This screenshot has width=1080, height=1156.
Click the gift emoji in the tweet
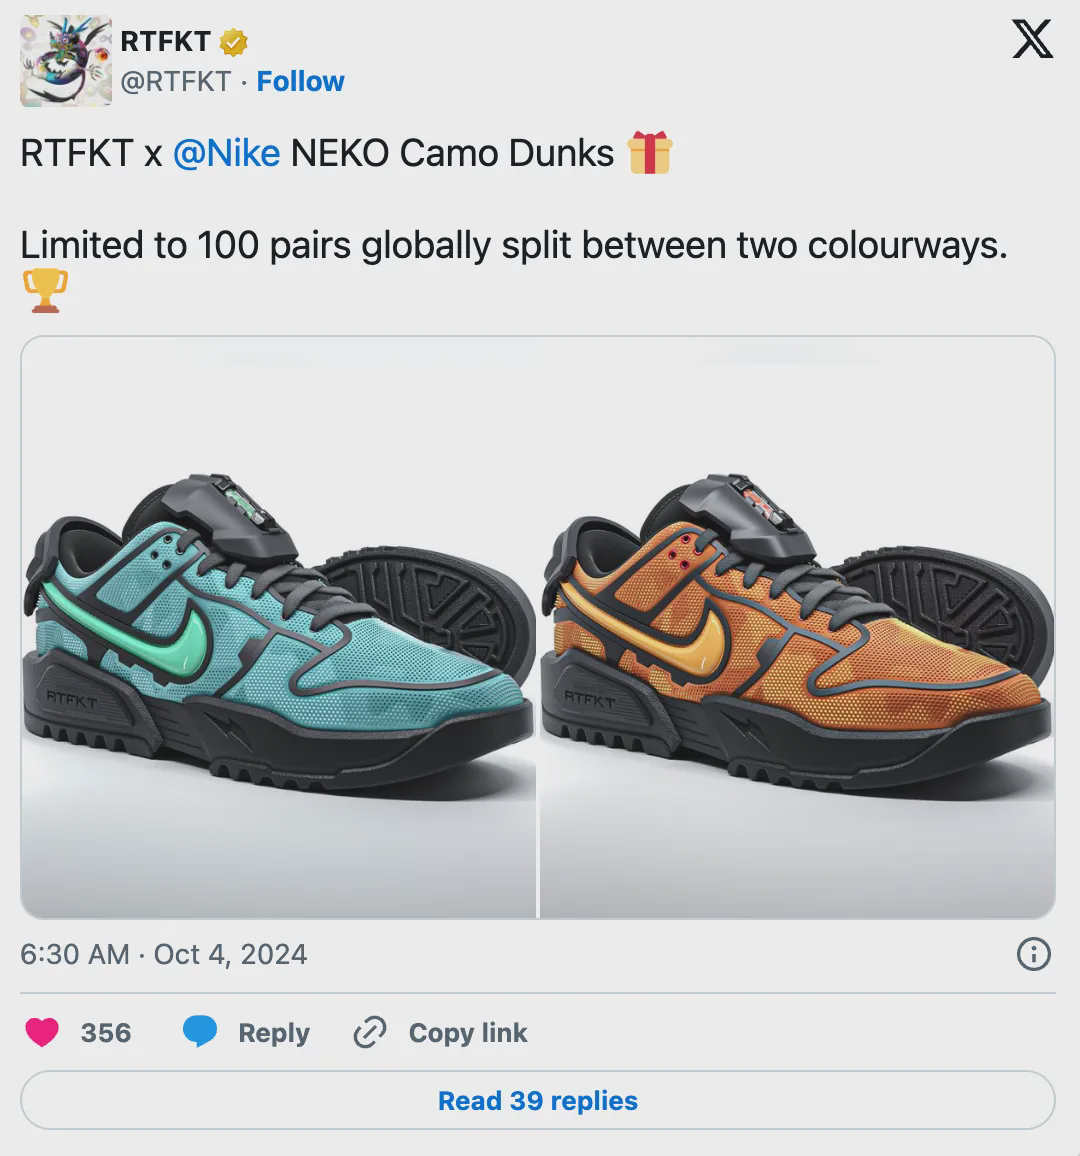click(649, 154)
